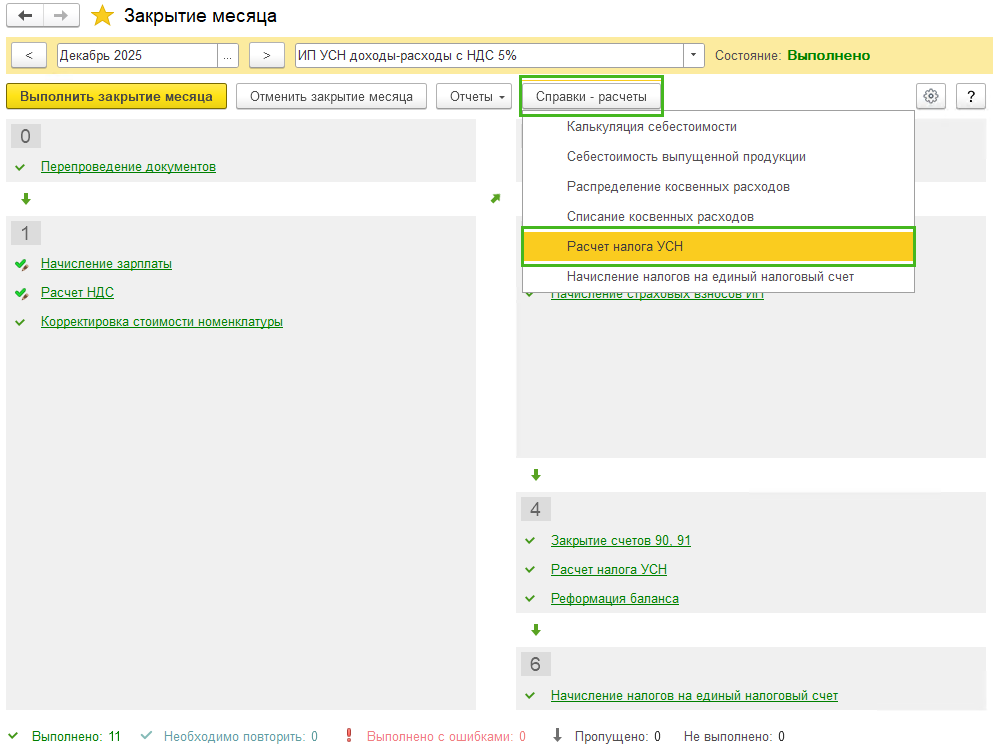The width and height of the screenshot is (993, 749).
Task: Click edited check icon beside Начисление зарплаты
Action: click(22, 264)
